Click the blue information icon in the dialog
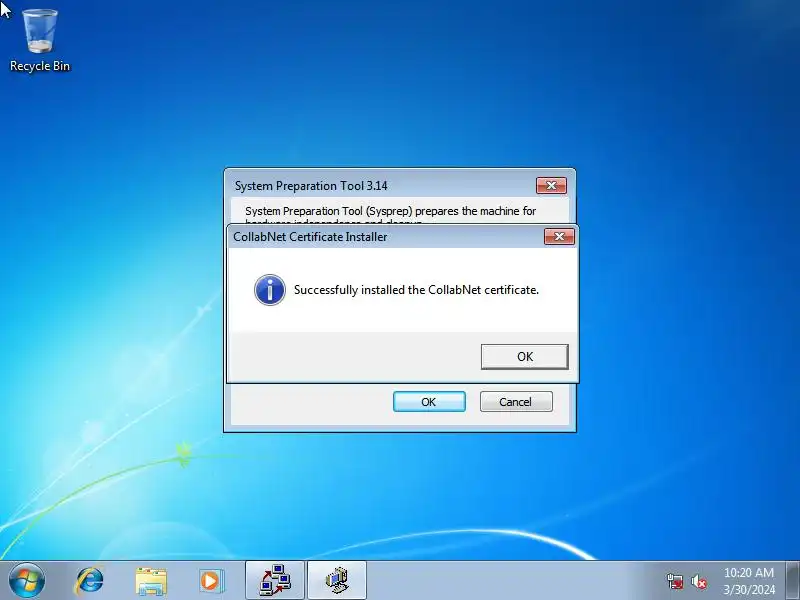Image resolution: width=800 pixels, height=600 pixels. click(x=269, y=290)
